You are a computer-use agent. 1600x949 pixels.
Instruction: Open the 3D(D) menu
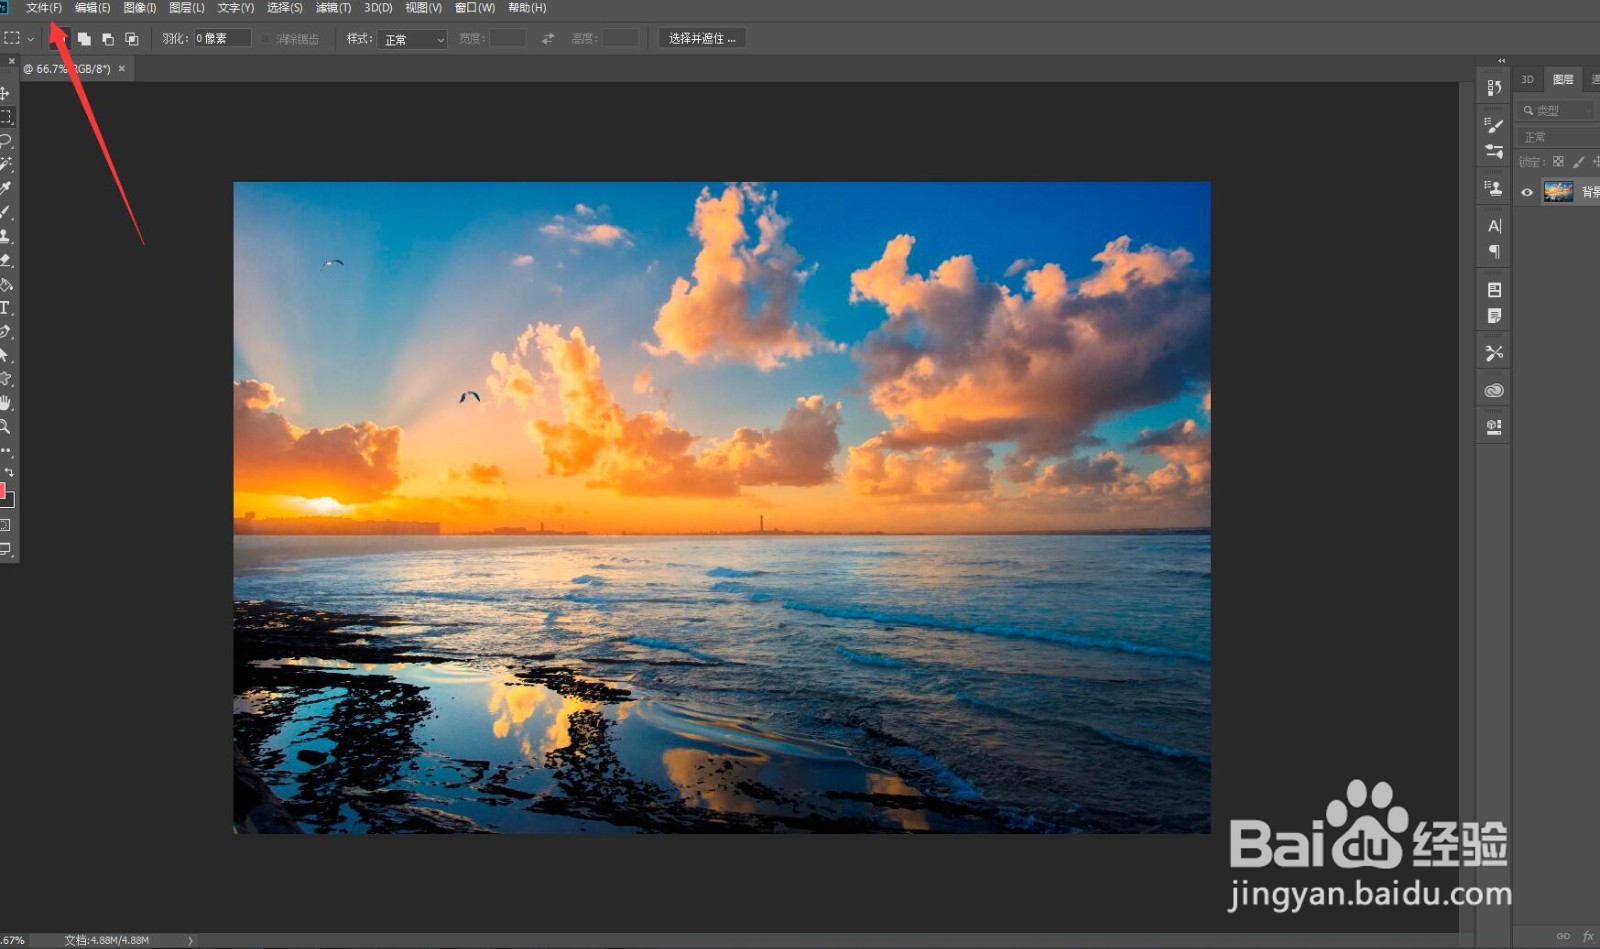point(378,8)
